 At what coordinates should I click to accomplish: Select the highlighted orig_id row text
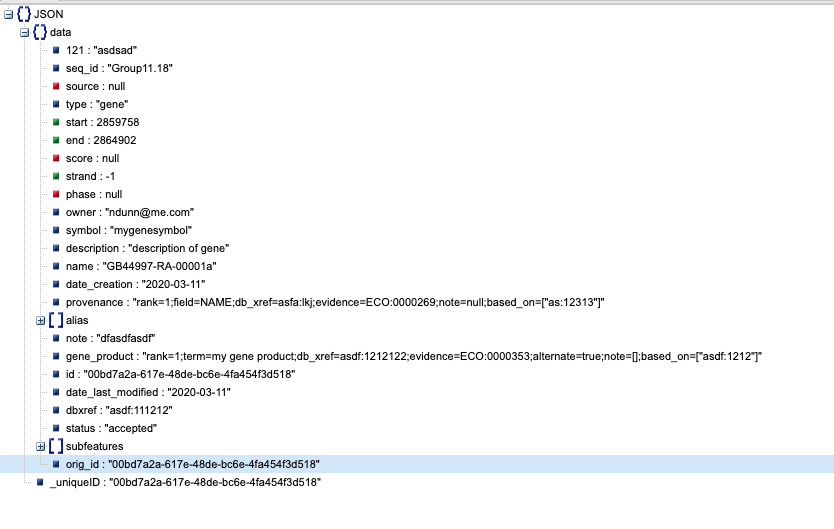coord(193,465)
